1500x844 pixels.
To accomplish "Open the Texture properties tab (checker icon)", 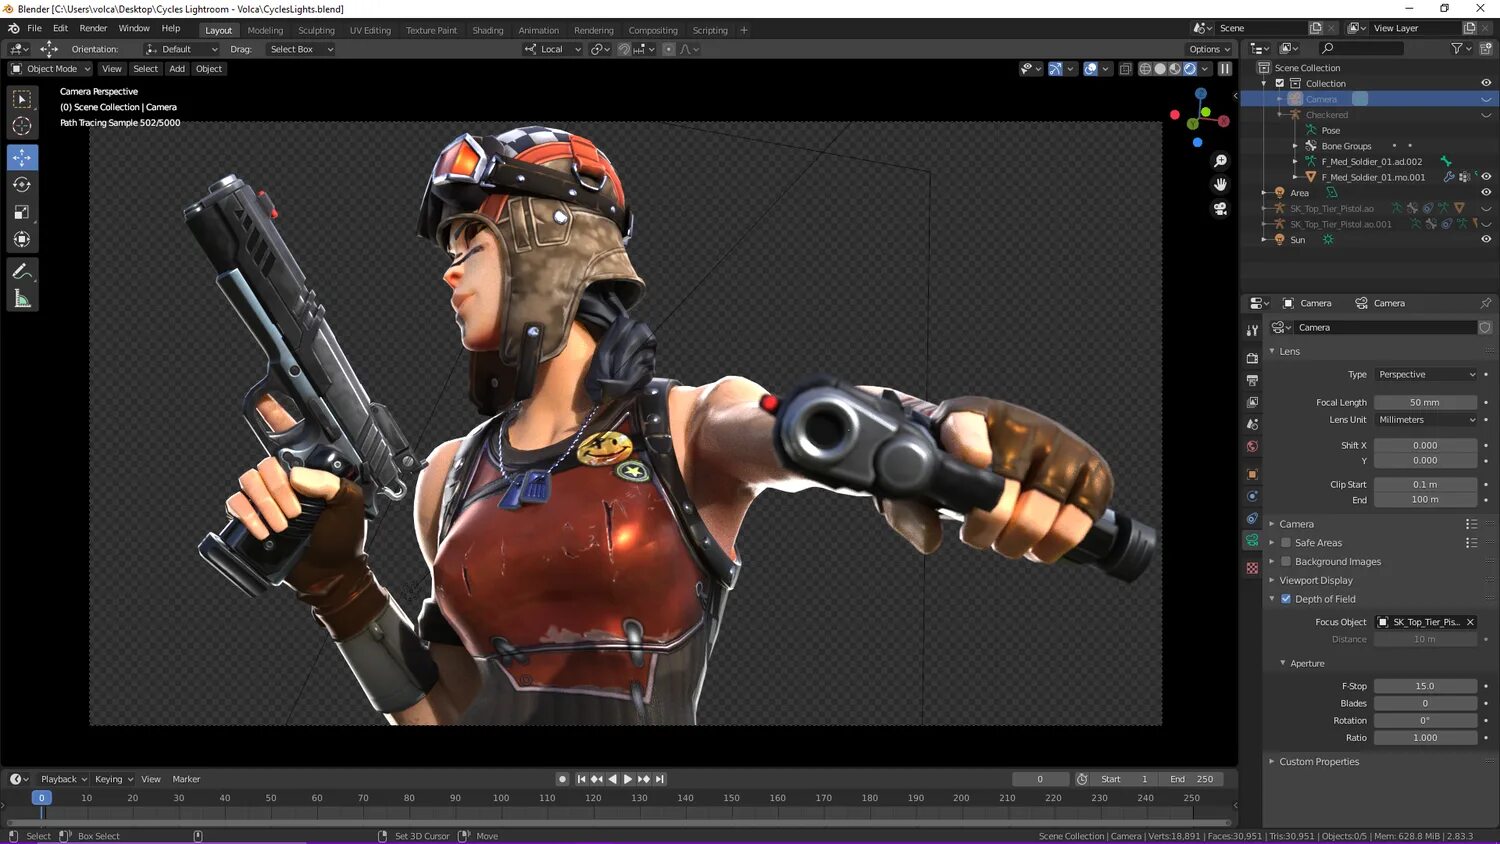I will point(1252,568).
